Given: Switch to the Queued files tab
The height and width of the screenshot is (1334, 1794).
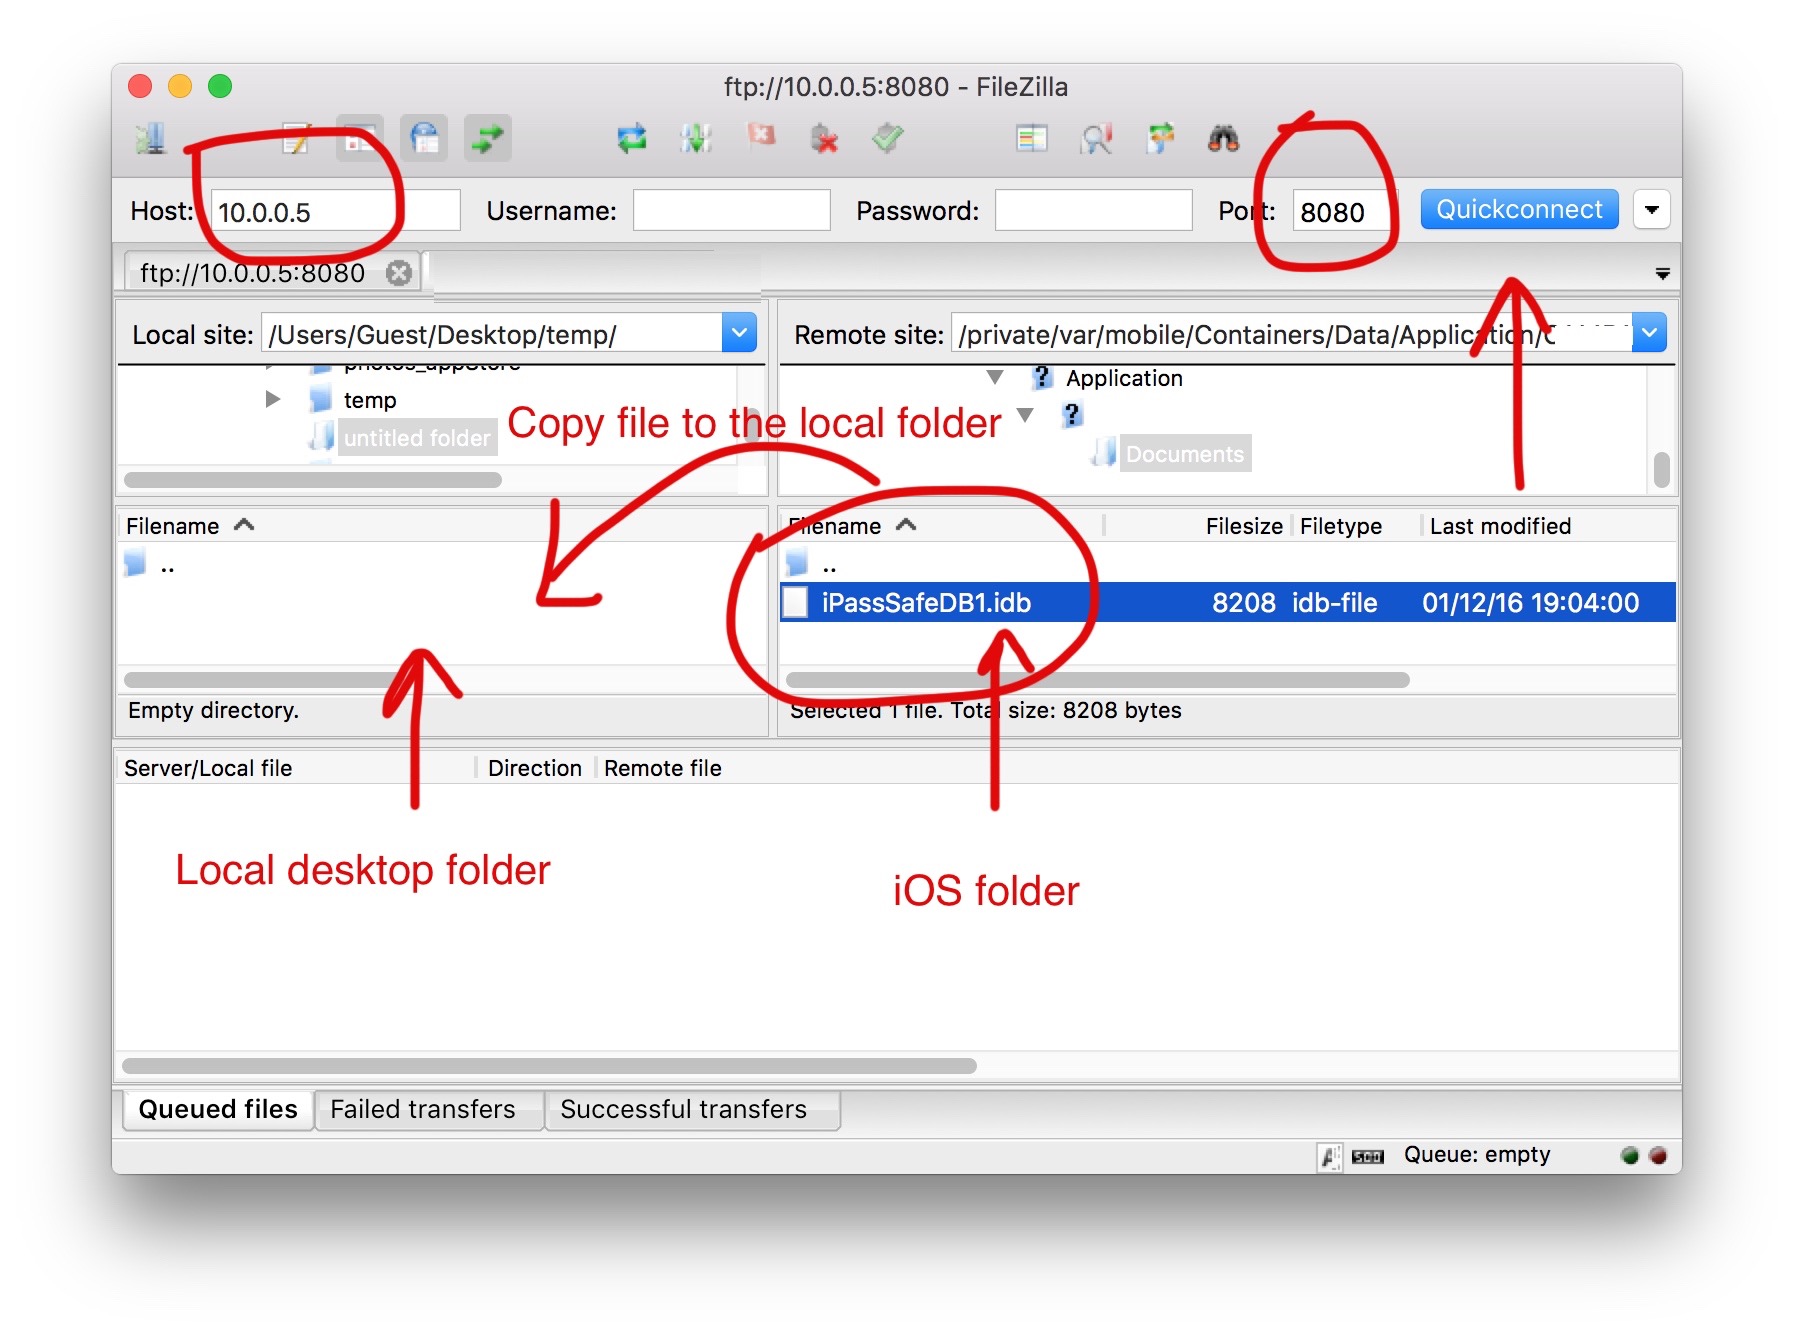Looking at the screenshot, I should point(218,1109).
